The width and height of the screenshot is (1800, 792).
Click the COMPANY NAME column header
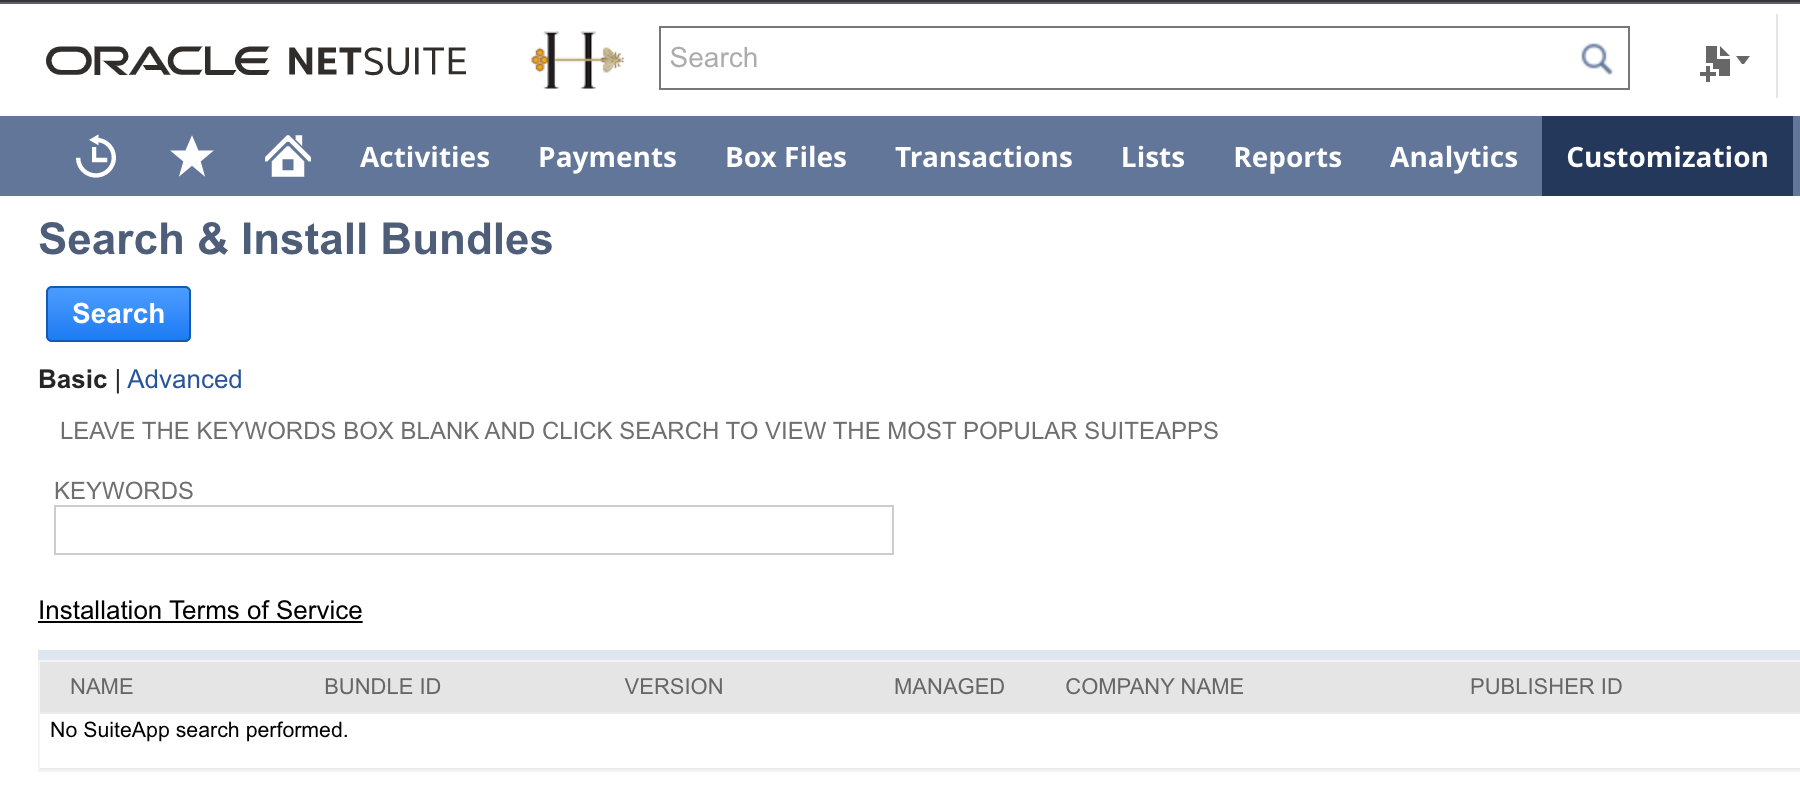tap(1154, 686)
